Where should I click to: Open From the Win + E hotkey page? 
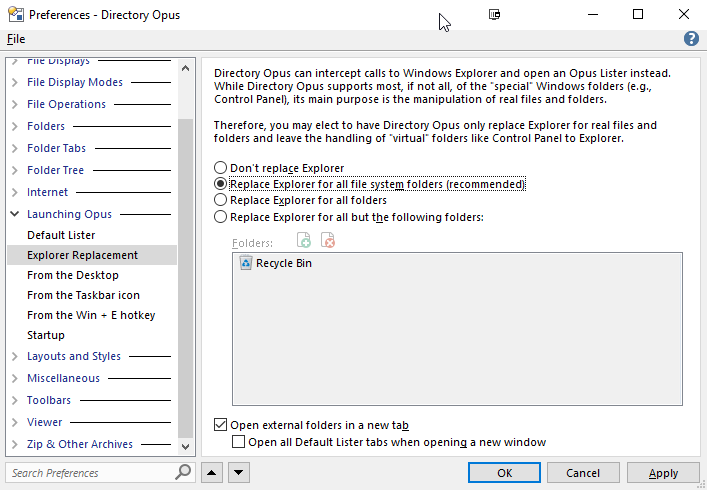[x=92, y=315]
